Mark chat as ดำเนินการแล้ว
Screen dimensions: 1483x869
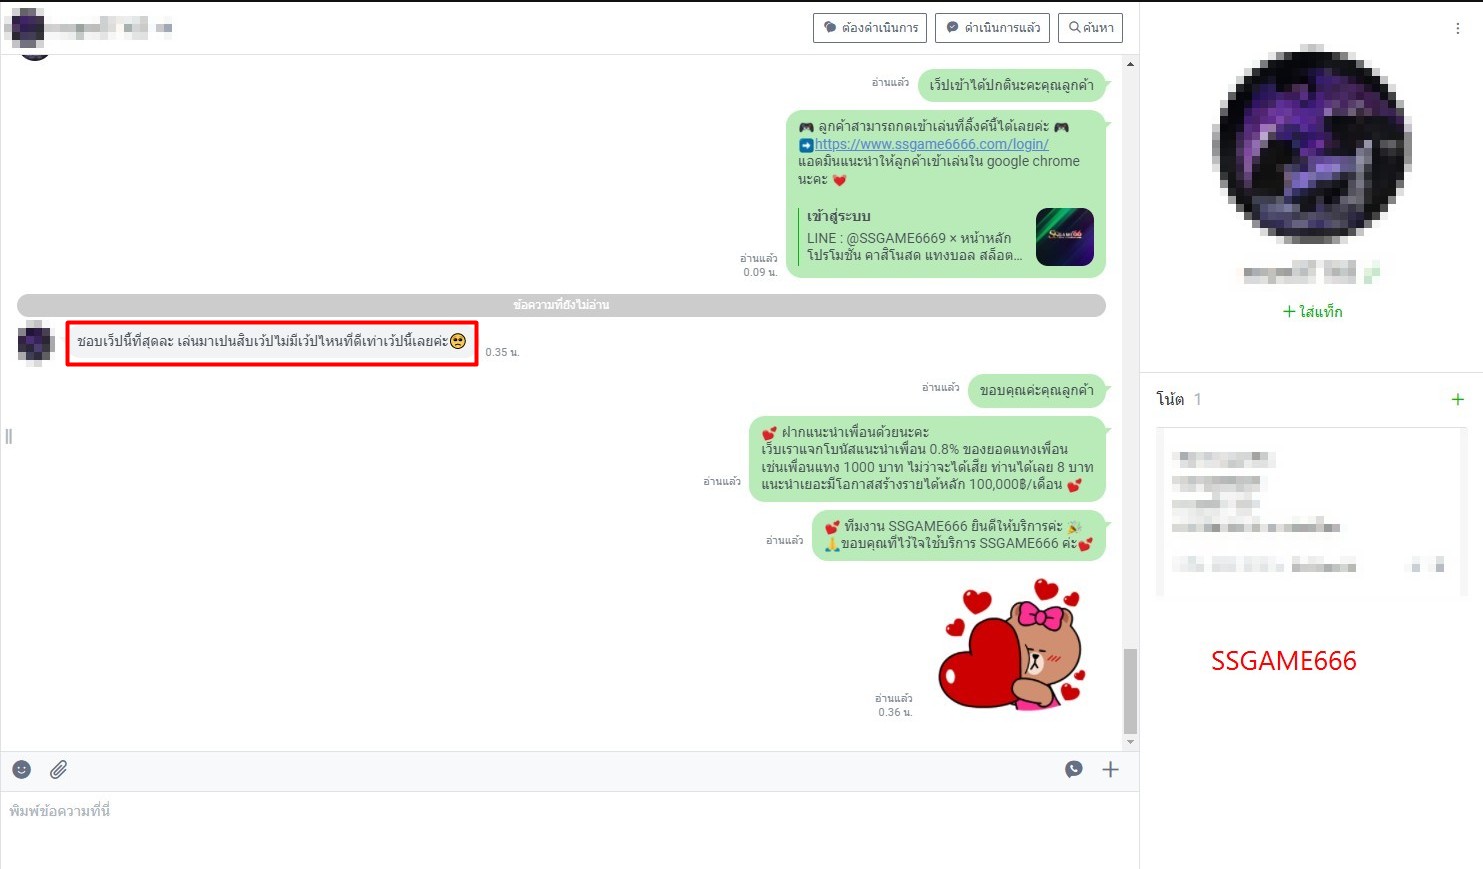pos(992,28)
